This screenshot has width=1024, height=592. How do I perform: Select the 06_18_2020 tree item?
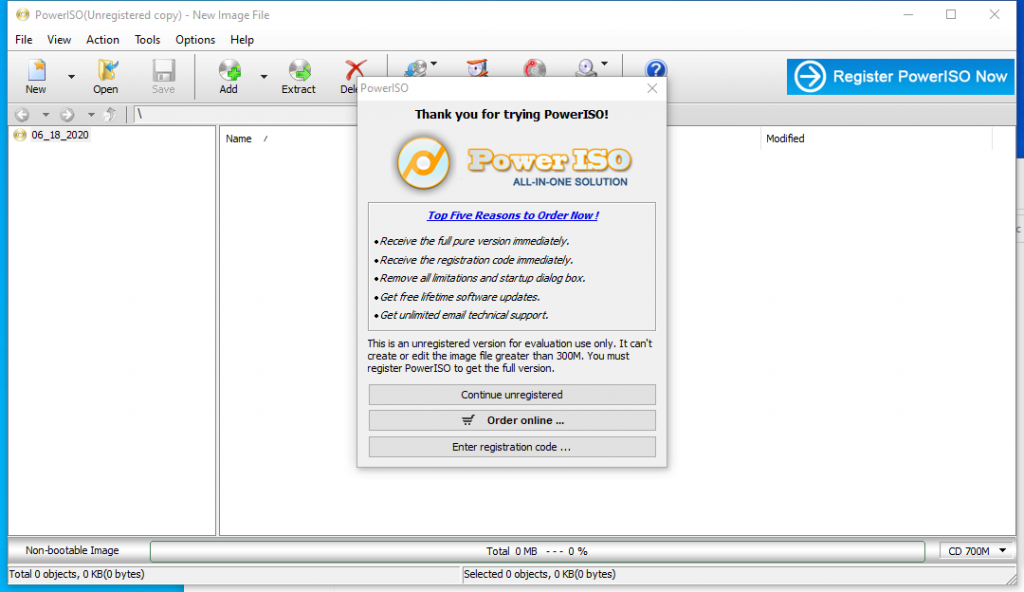pyautogui.click(x=60, y=135)
